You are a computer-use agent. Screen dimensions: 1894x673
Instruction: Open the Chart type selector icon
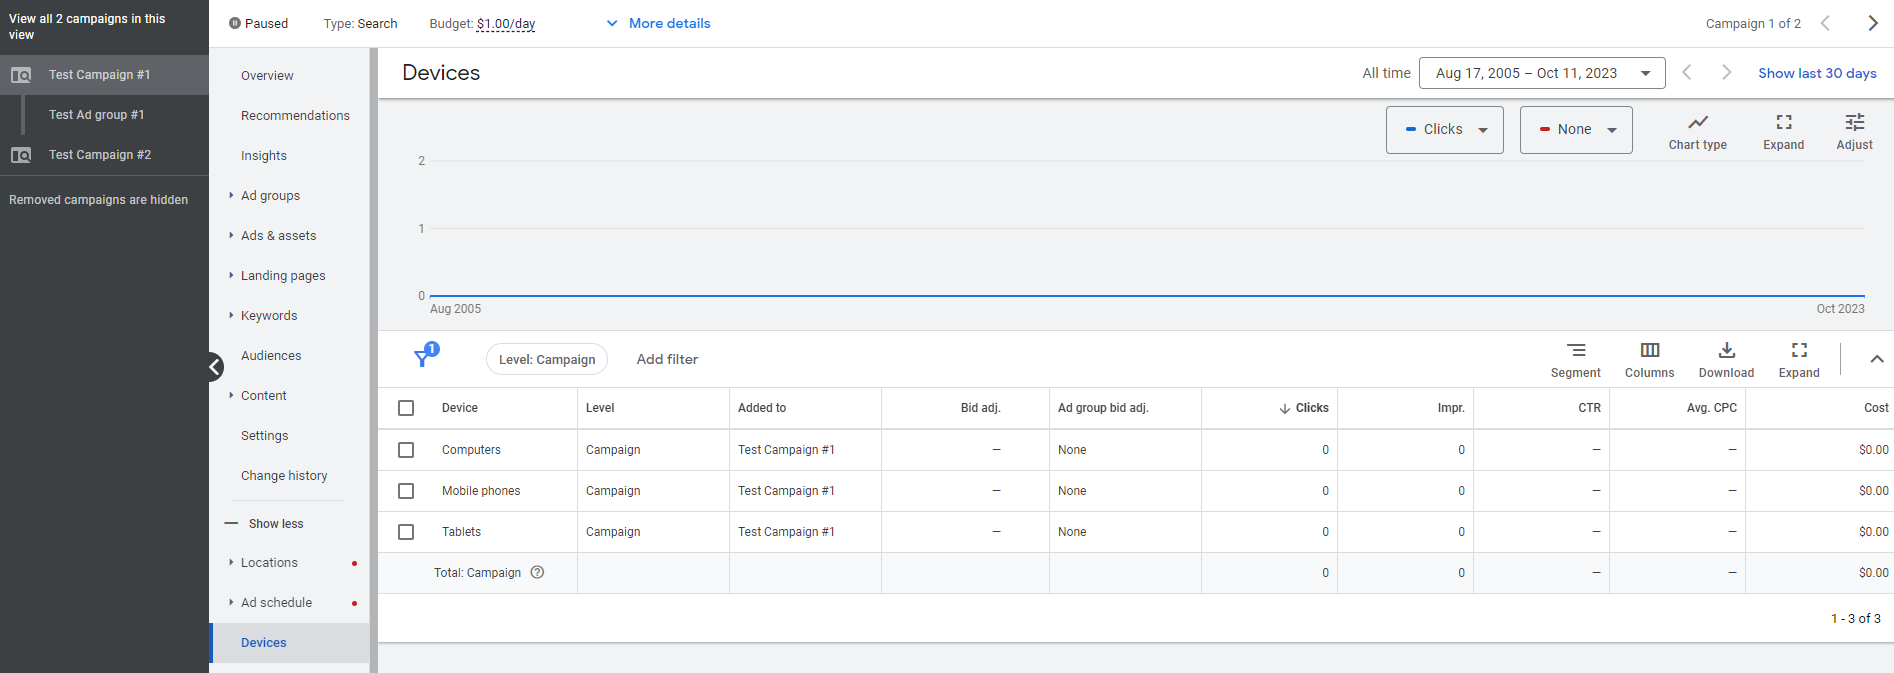pos(1697,122)
